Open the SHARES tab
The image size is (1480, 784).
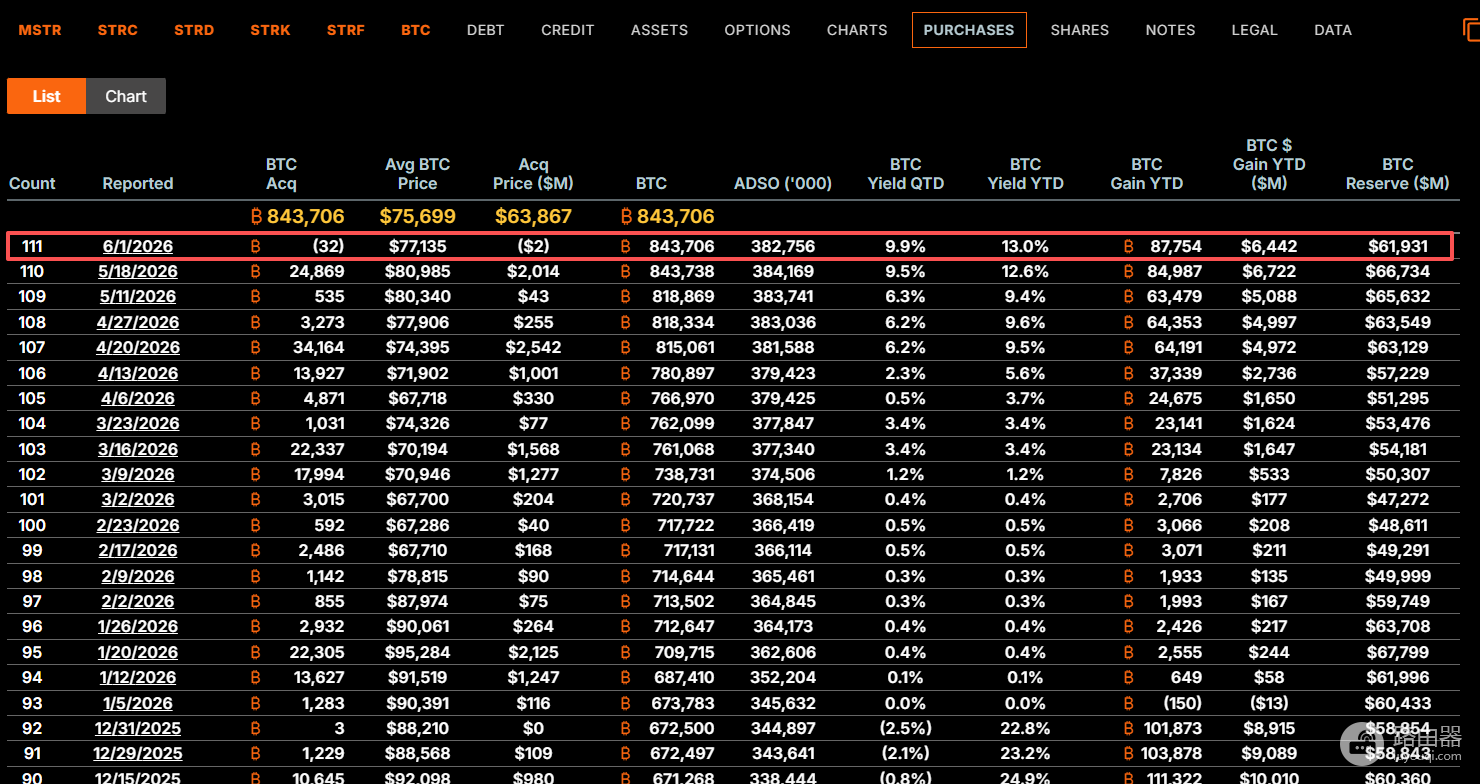[1079, 30]
